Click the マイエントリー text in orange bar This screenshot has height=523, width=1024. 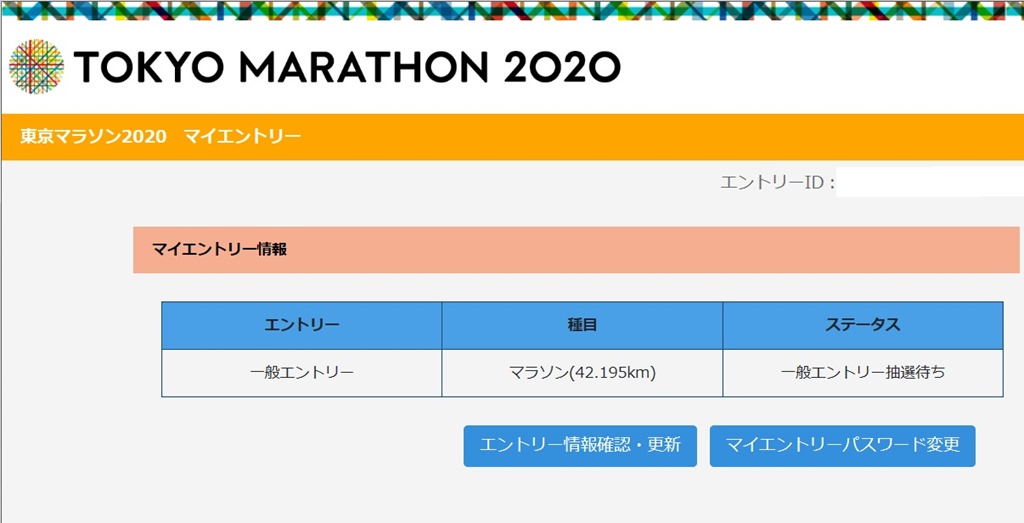242,137
